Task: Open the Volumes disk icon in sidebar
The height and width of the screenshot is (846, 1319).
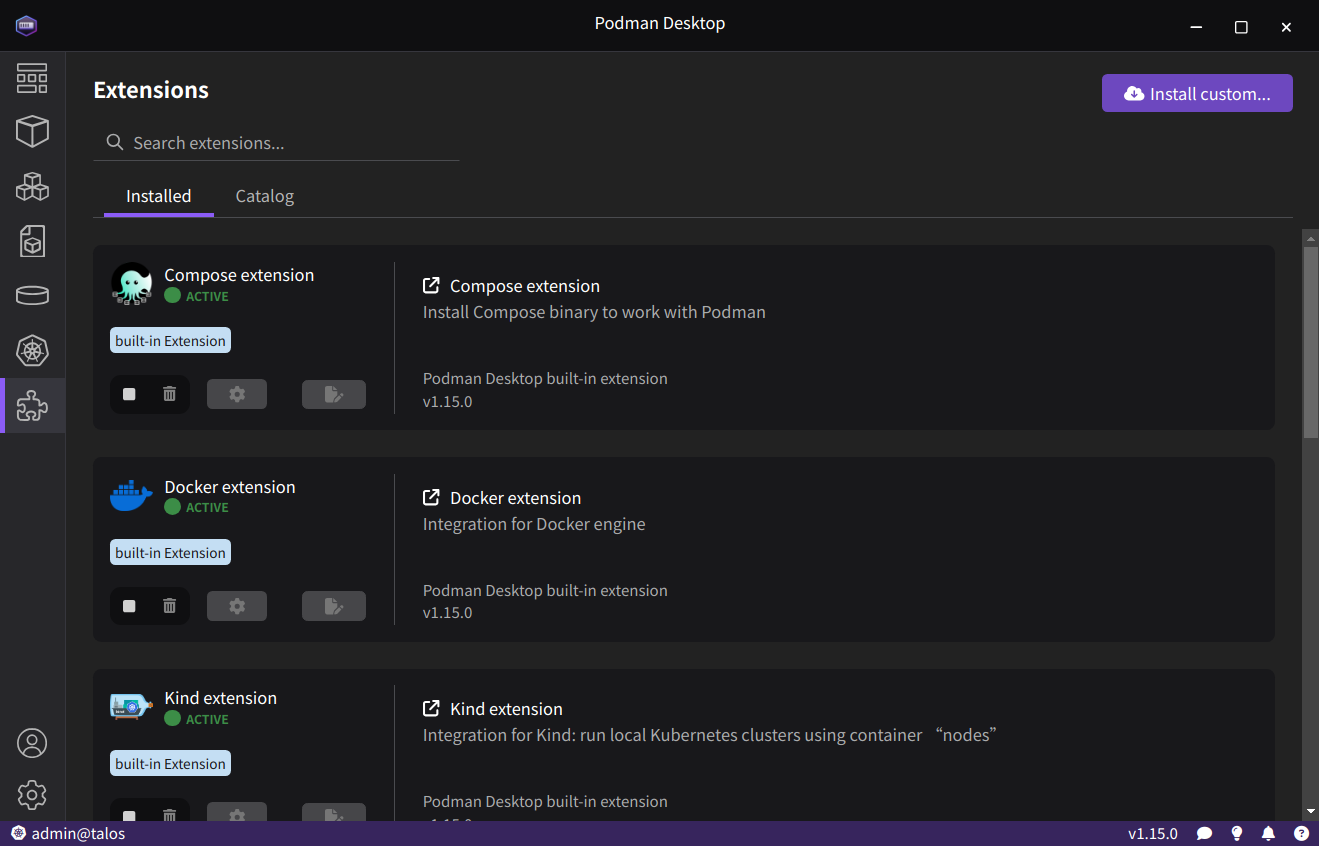Action: point(32,296)
